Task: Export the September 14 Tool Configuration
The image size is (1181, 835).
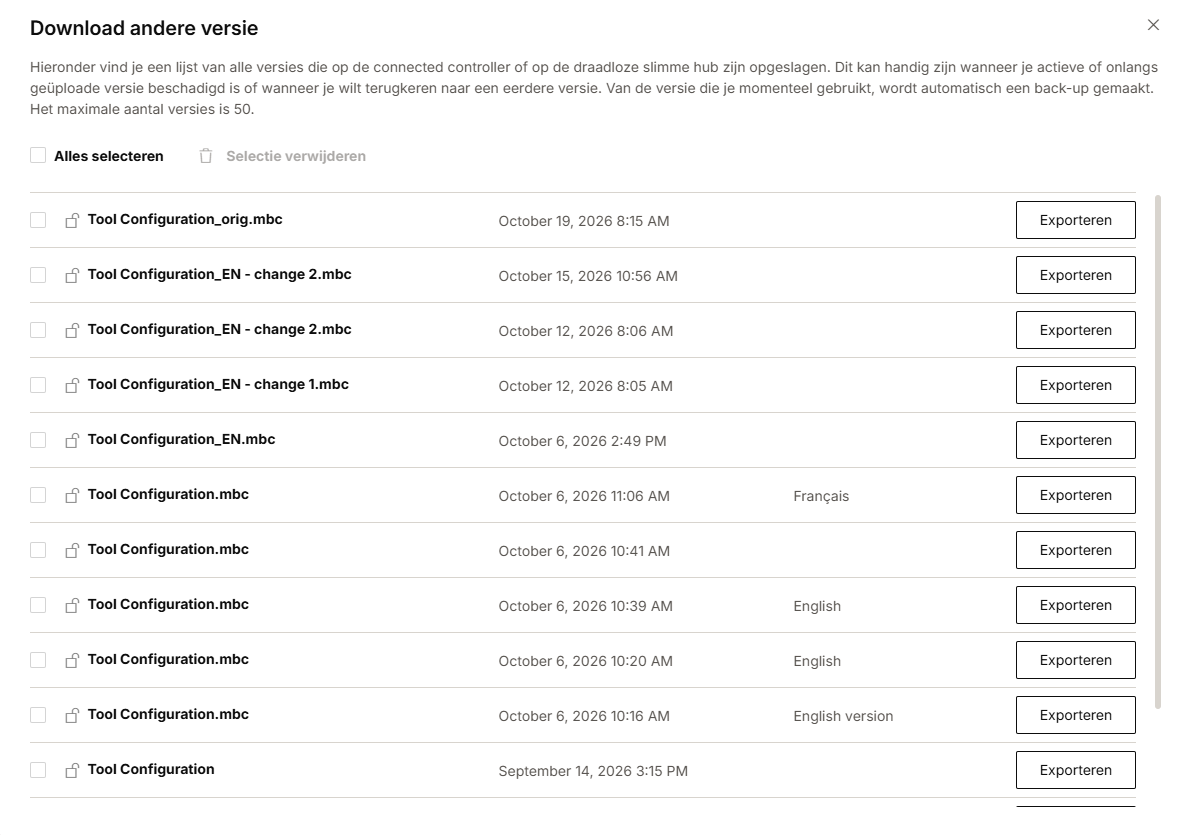Action: click(1076, 769)
